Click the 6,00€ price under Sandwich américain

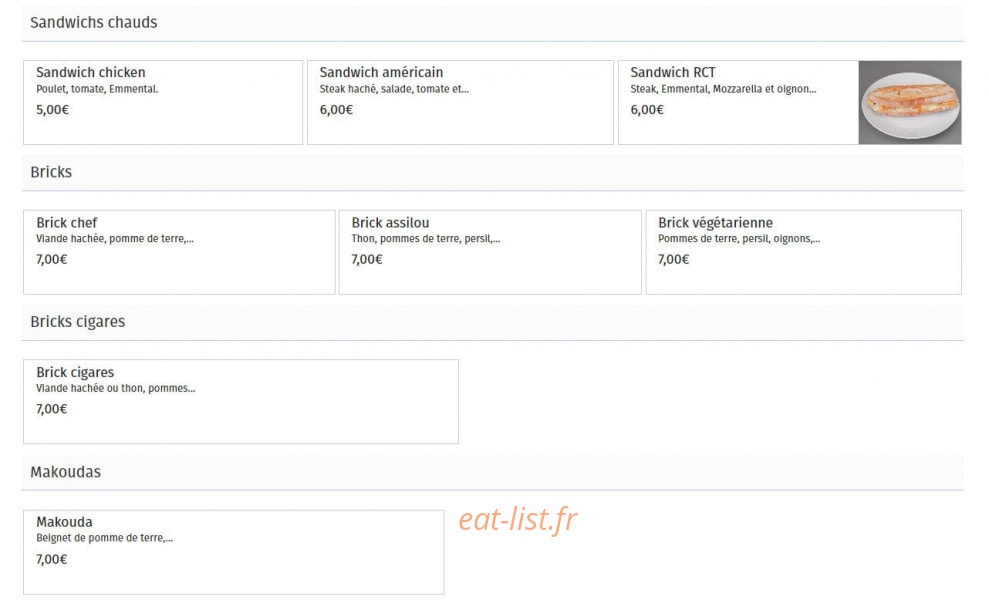(336, 110)
